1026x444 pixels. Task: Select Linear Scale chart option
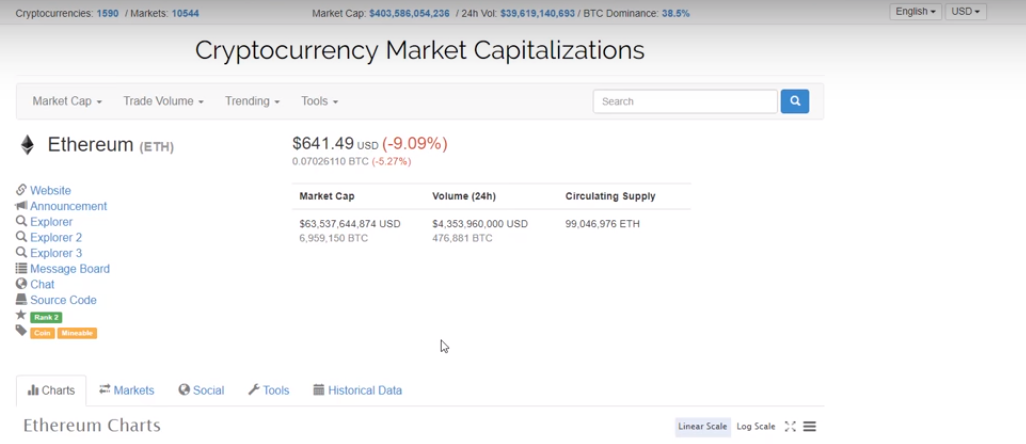[703, 426]
